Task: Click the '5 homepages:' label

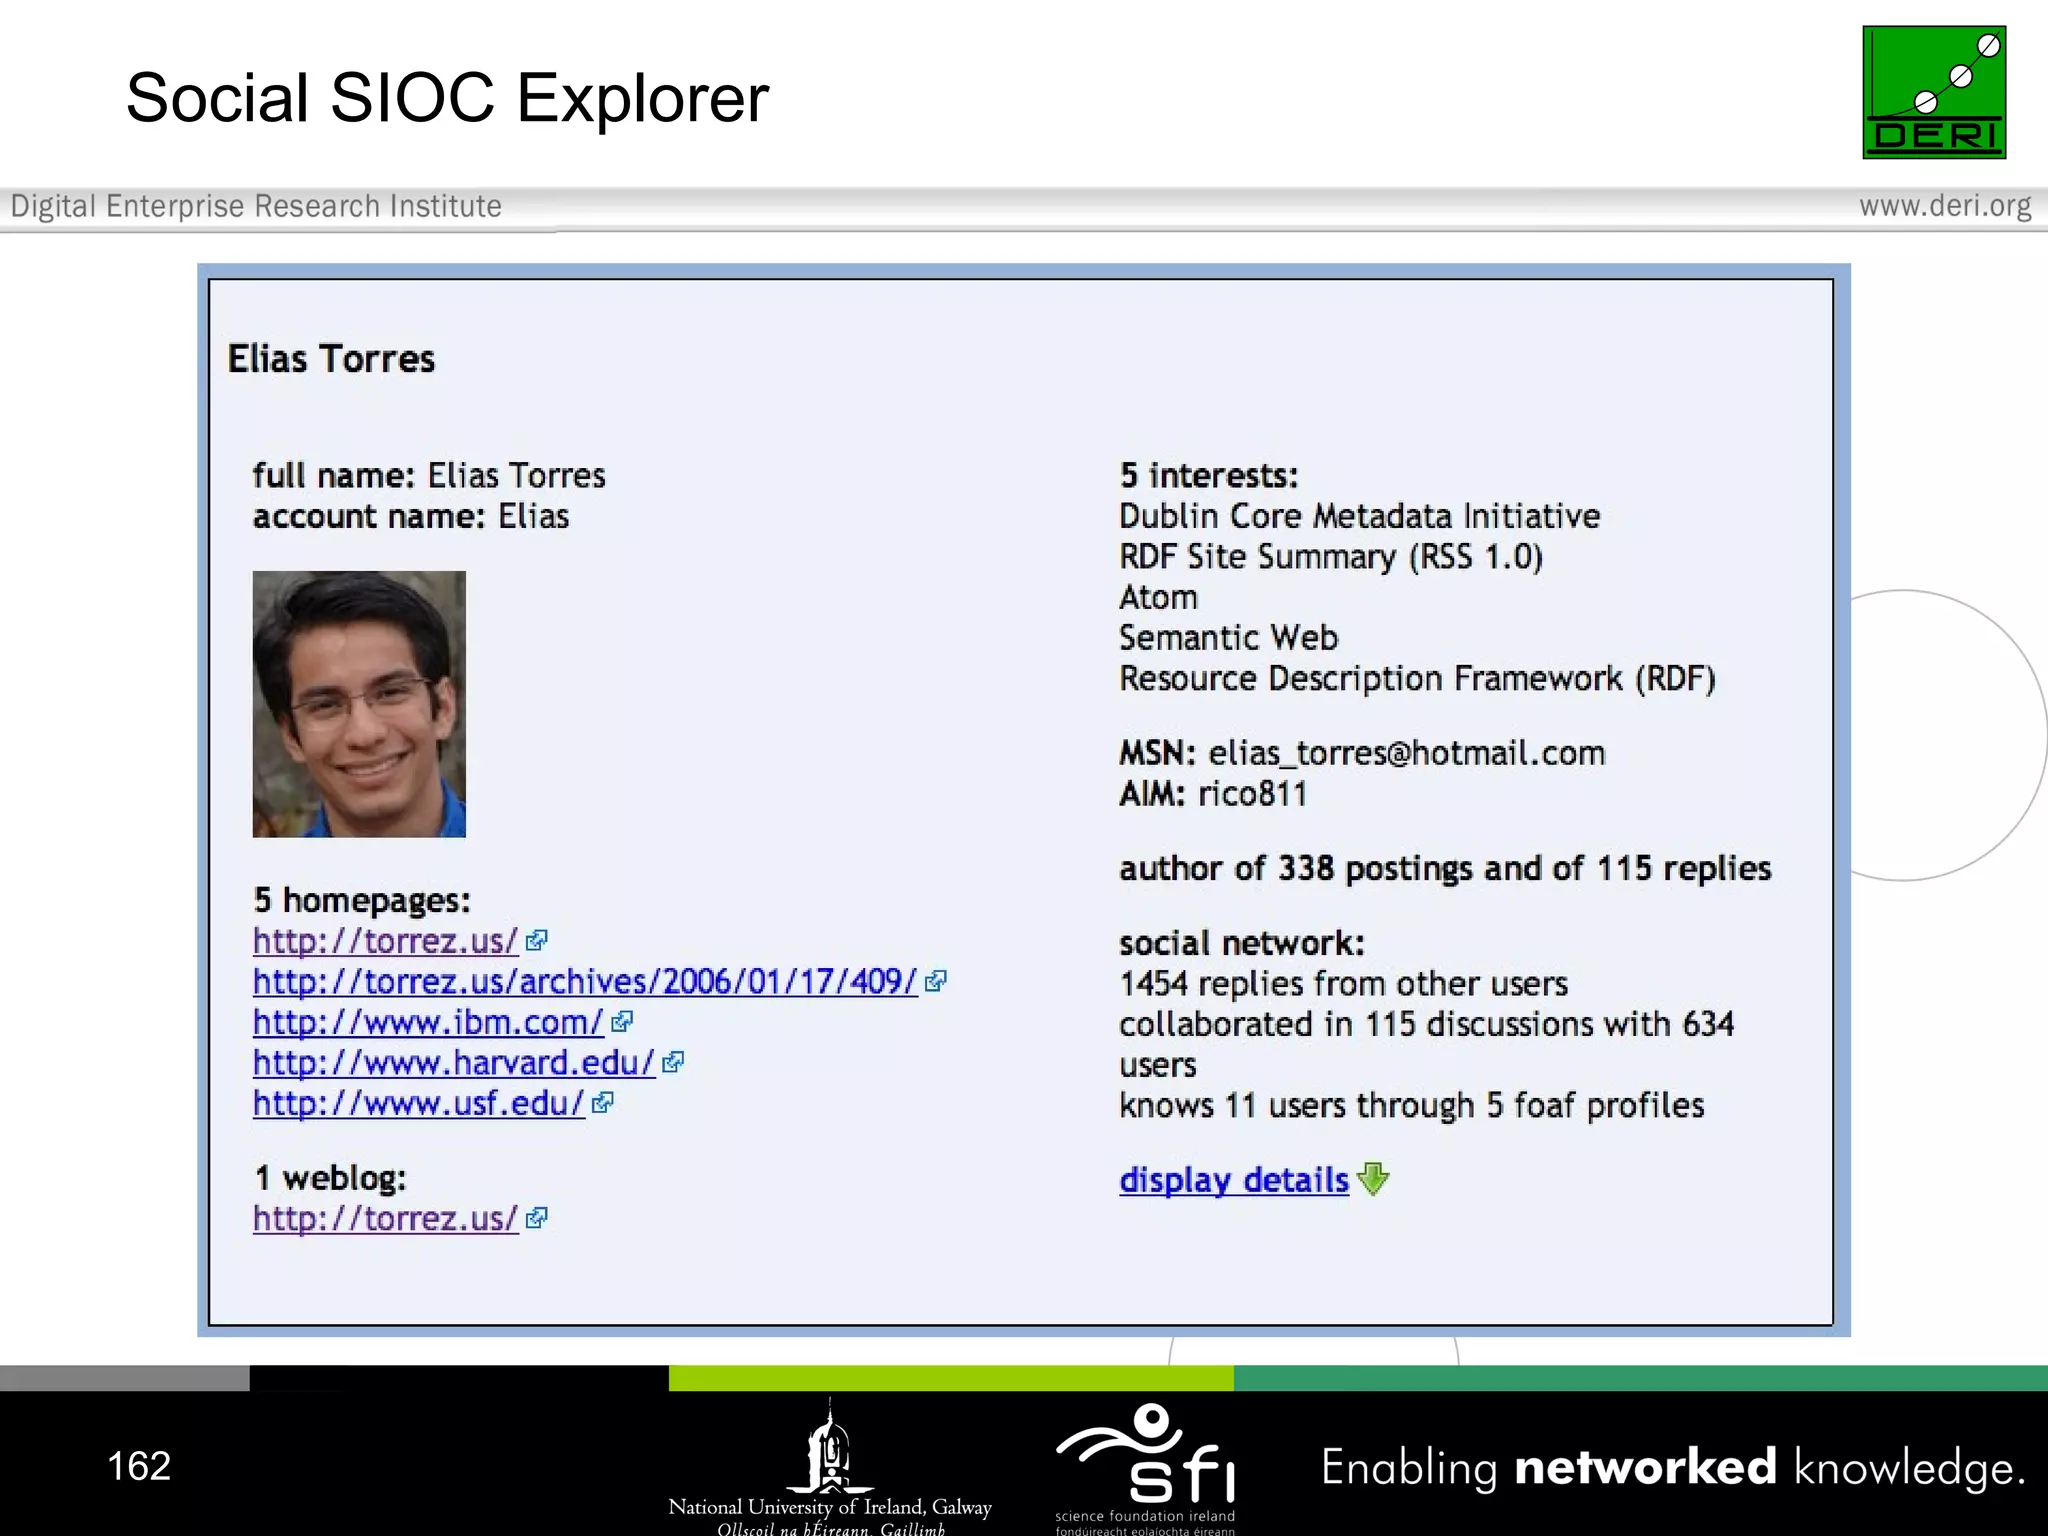Action: (361, 900)
